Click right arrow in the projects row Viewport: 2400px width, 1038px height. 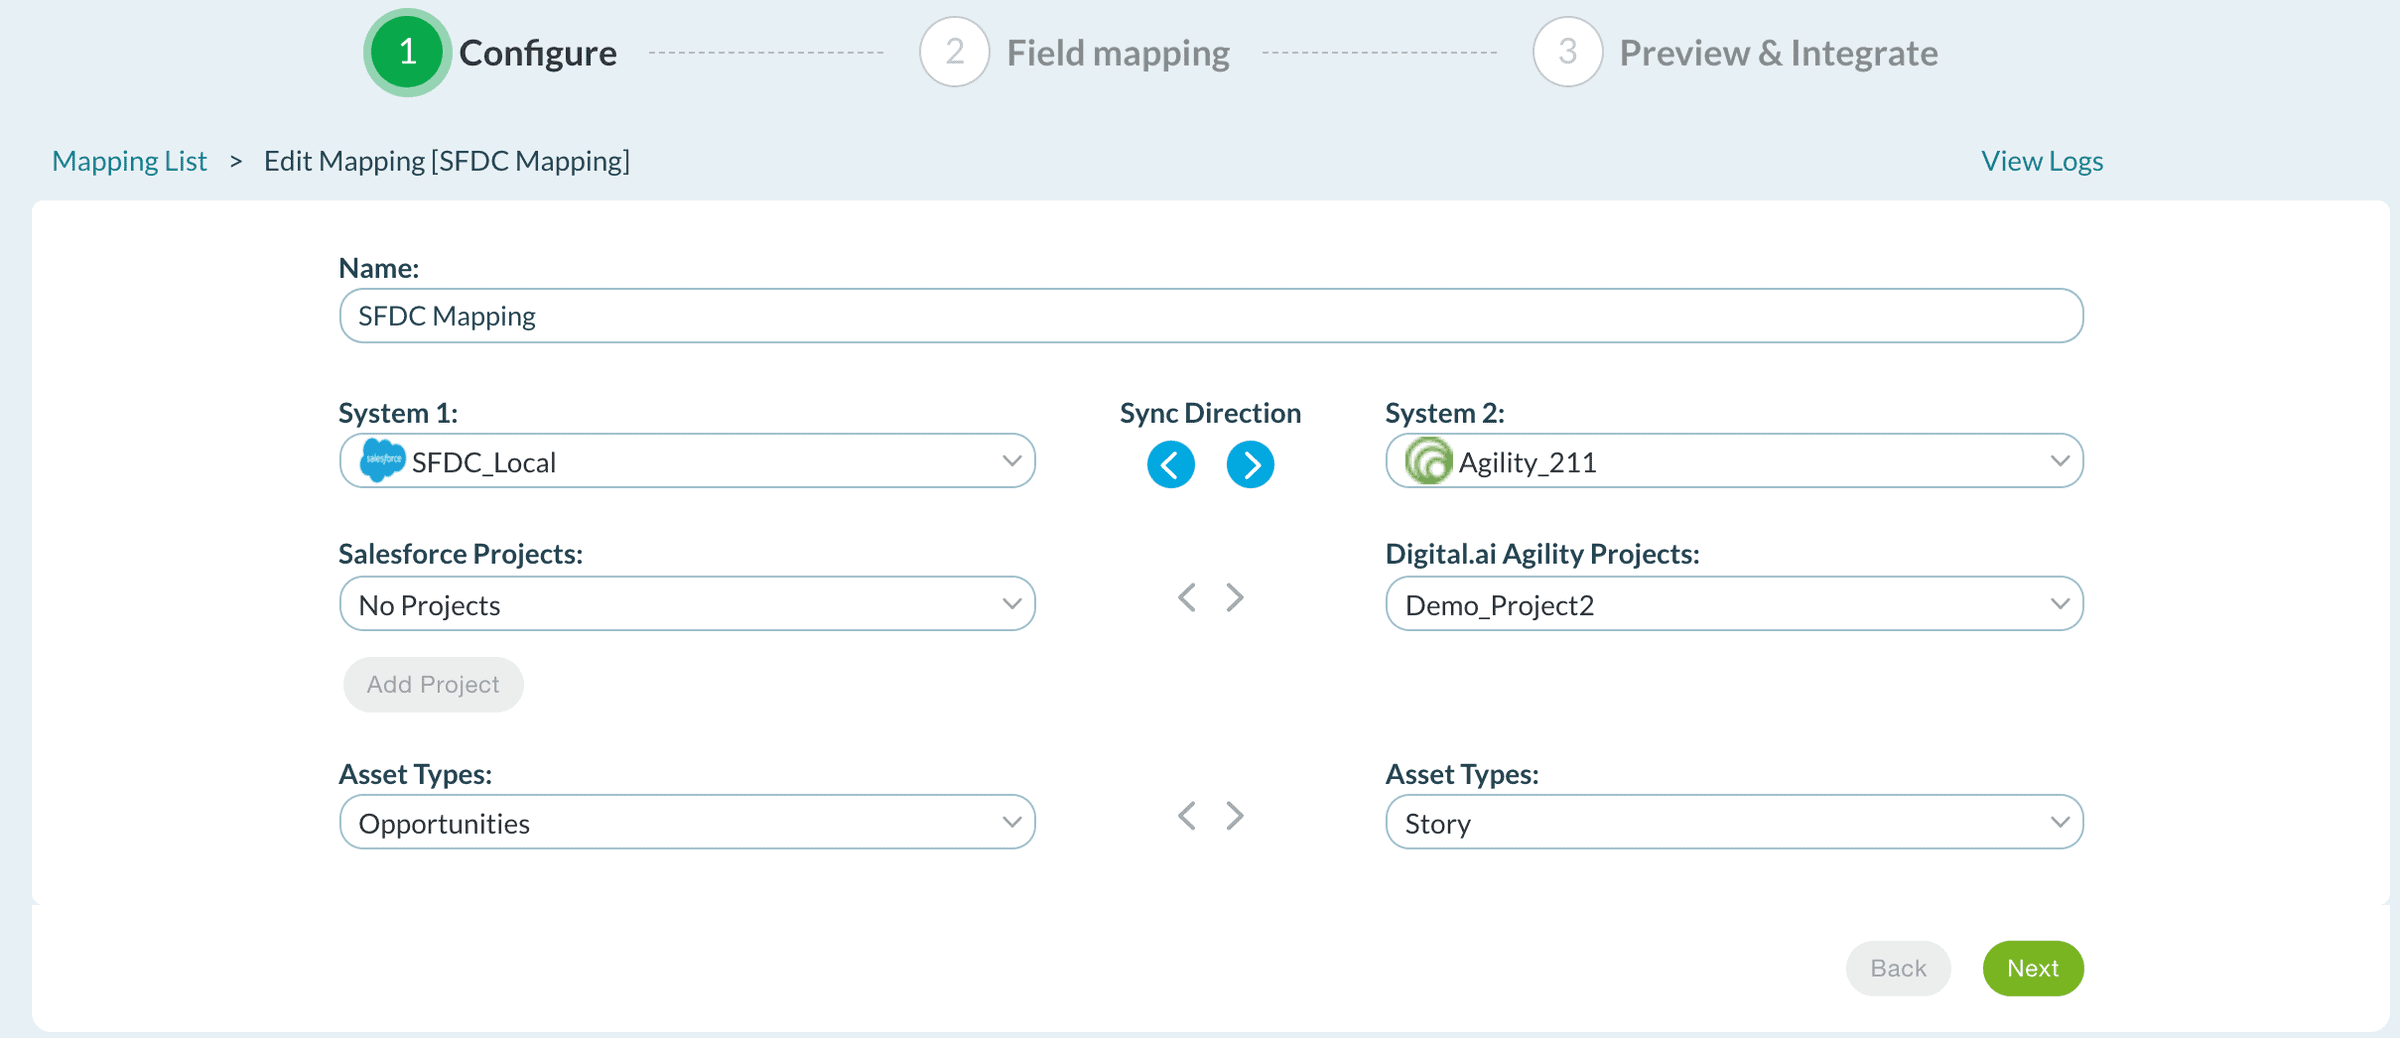pyautogui.click(x=1235, y=598)
